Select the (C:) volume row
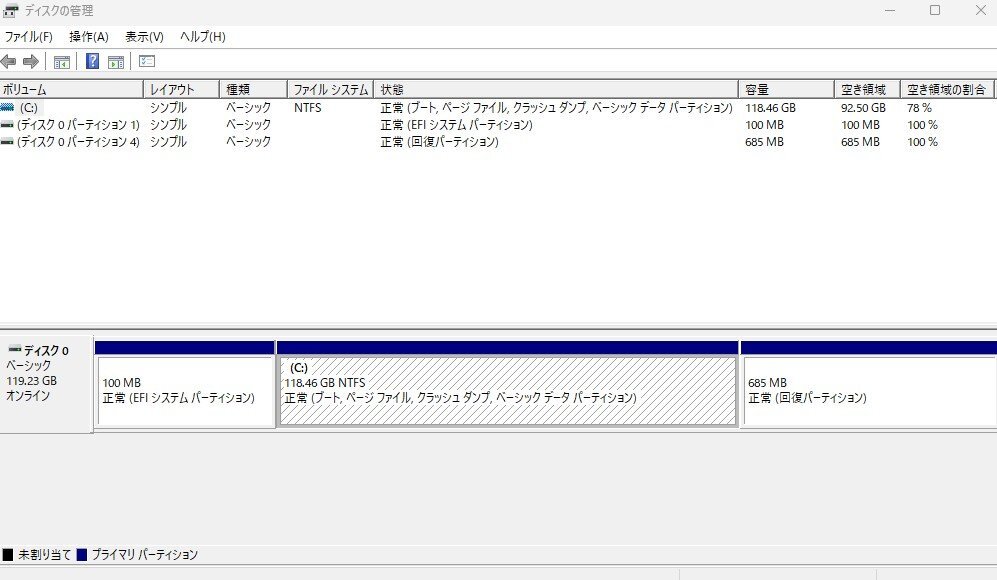The height and width of the screenshot is (580, 997). (x=498, y=107)
